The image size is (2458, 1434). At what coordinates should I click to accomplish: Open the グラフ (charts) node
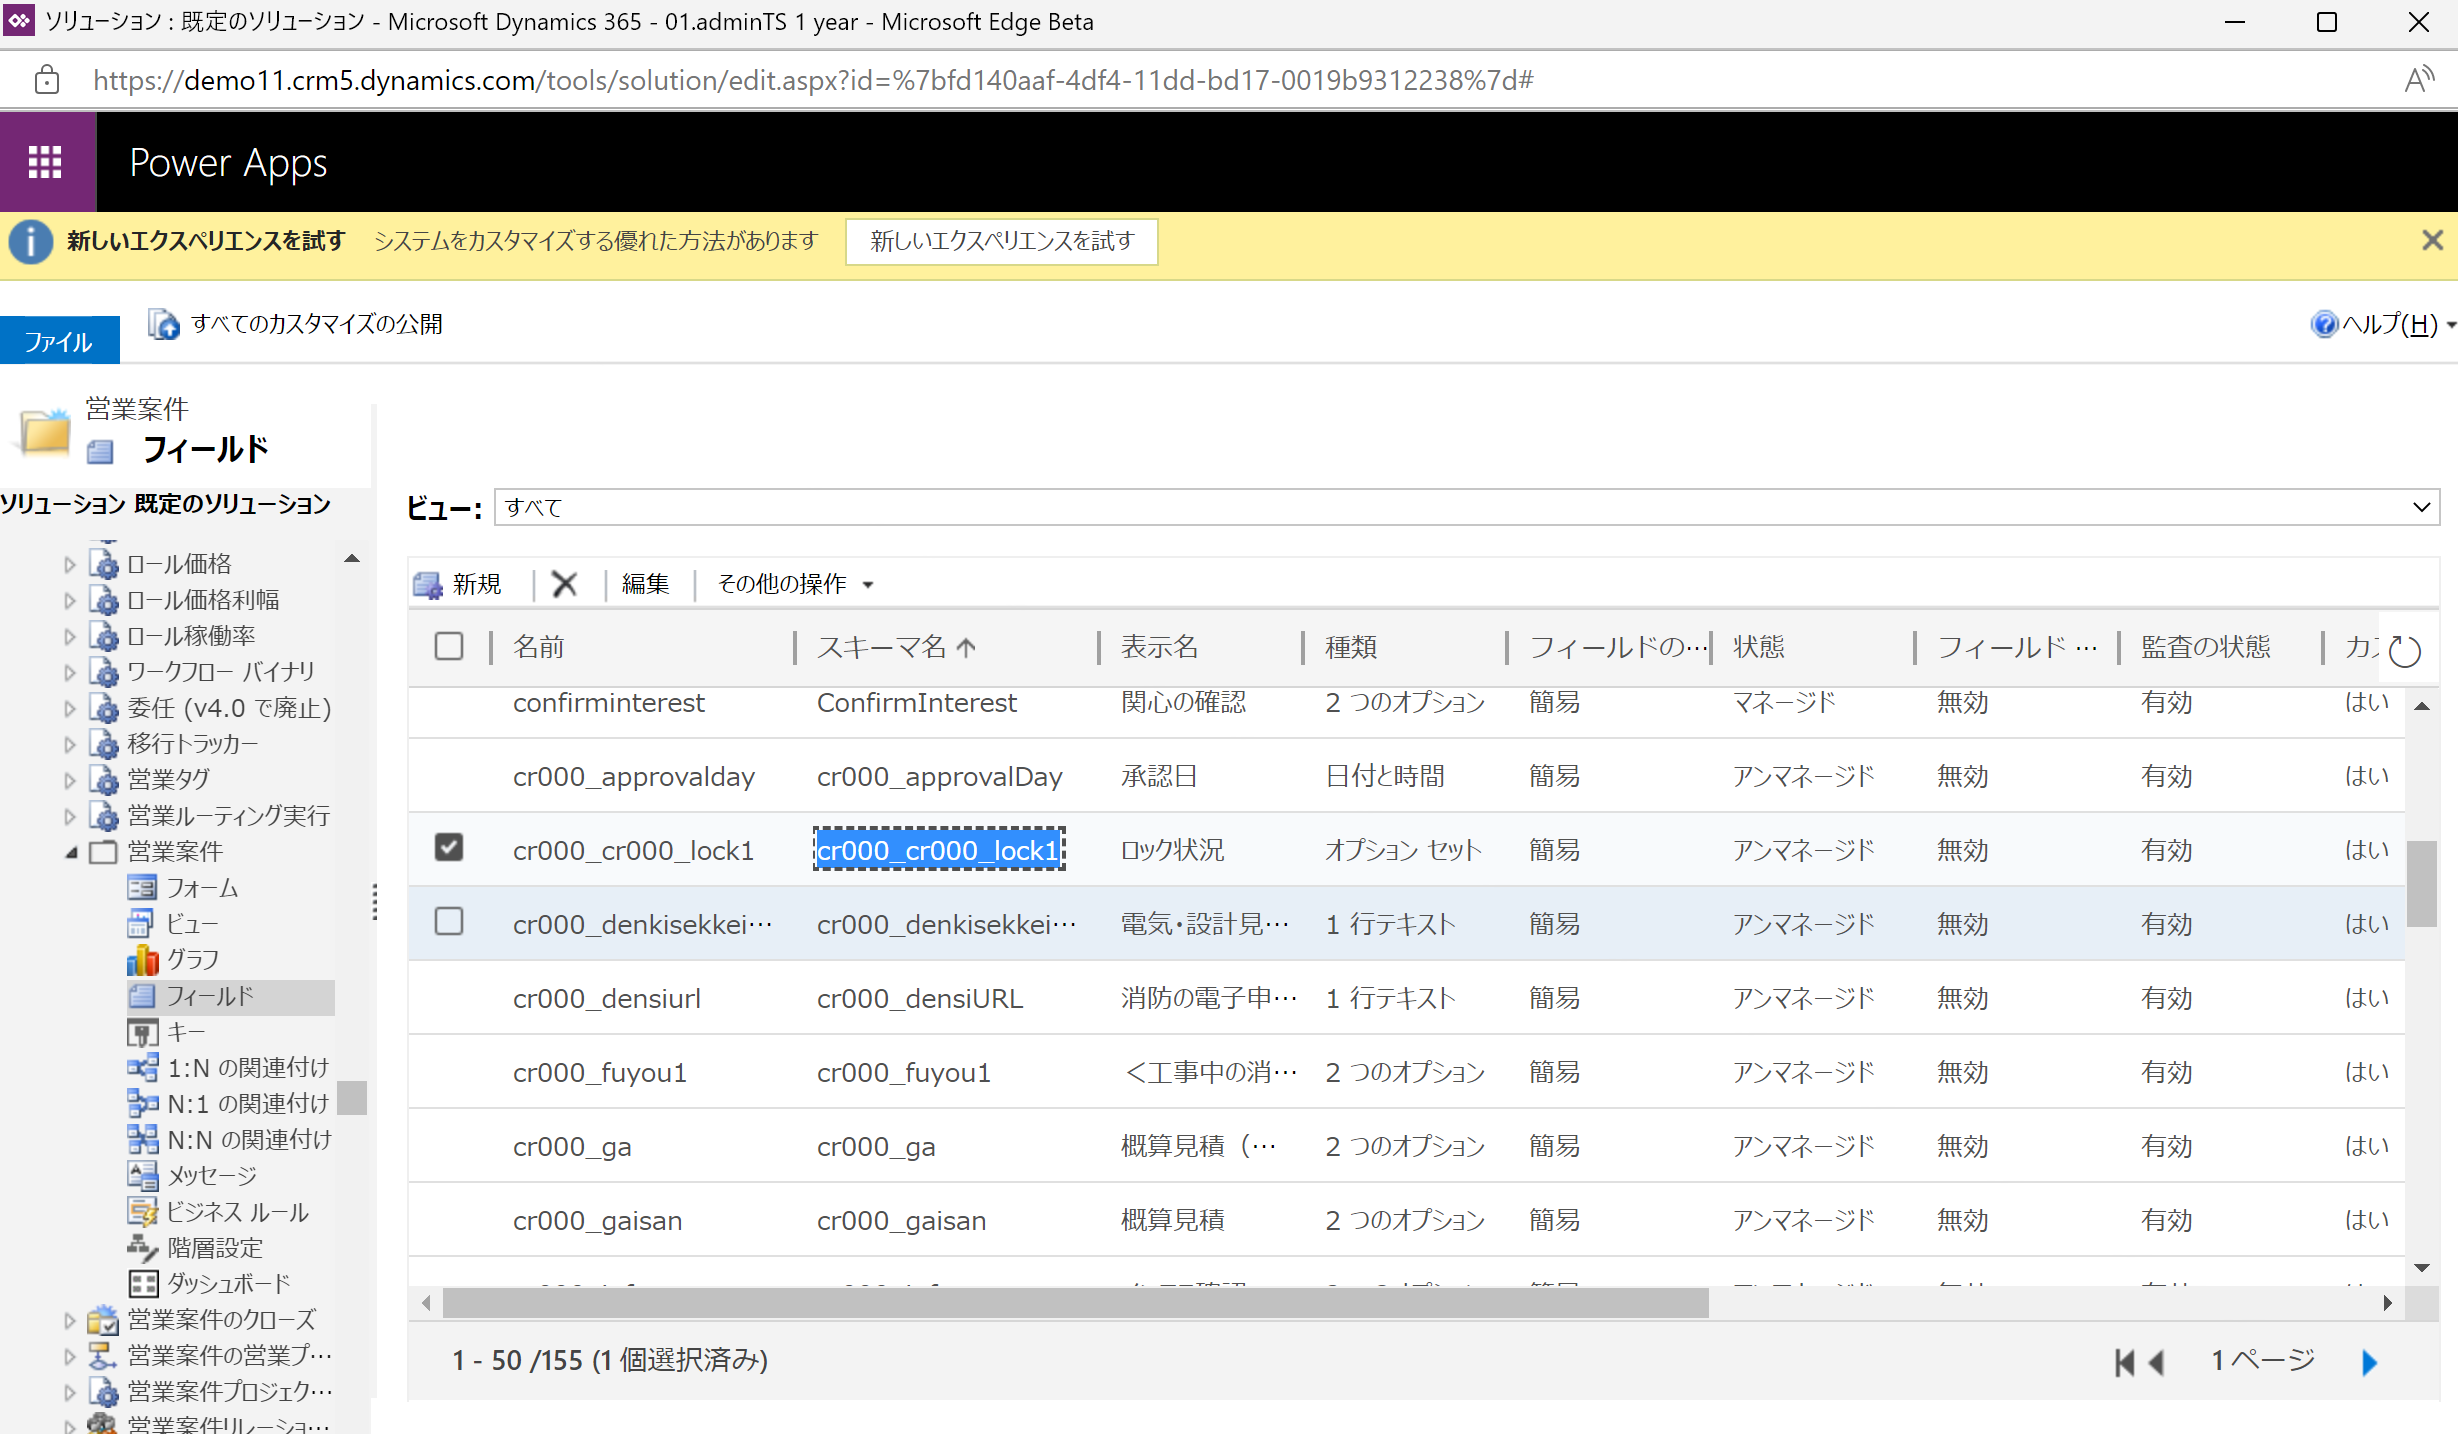(192, 959)
